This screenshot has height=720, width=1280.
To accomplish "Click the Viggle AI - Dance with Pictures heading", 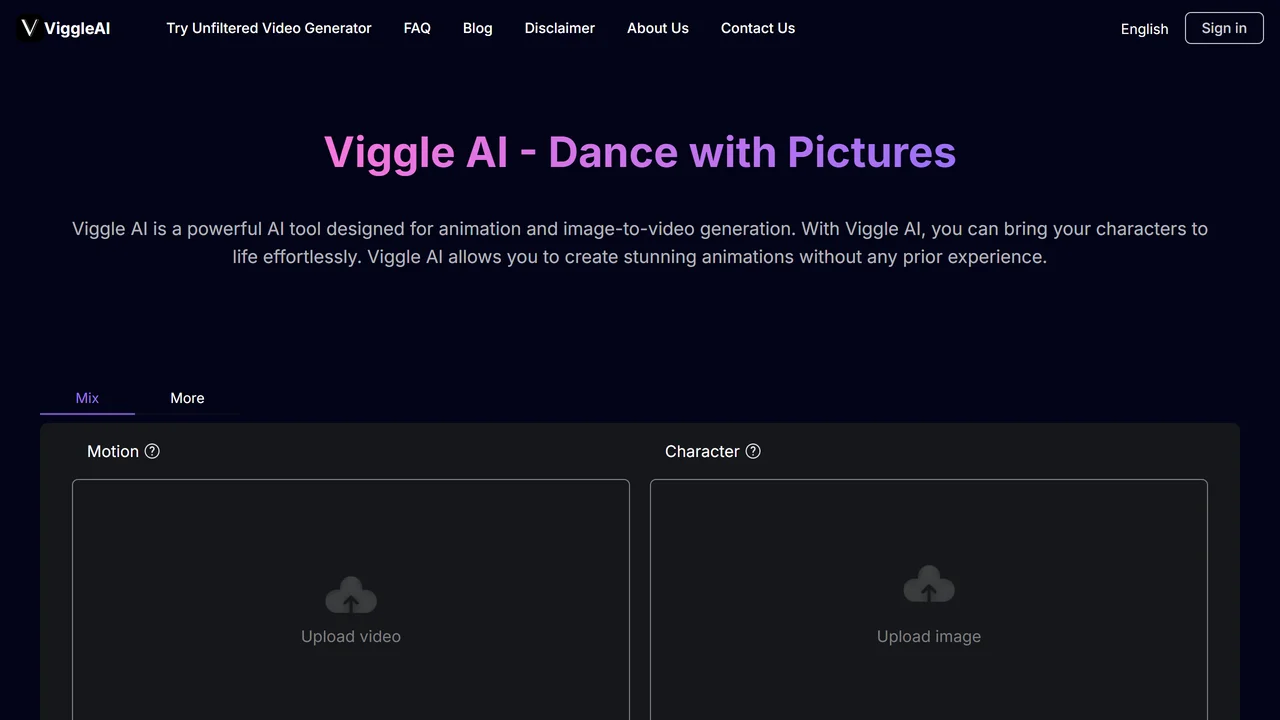I will pyautogui.click(x=640, y=152).
